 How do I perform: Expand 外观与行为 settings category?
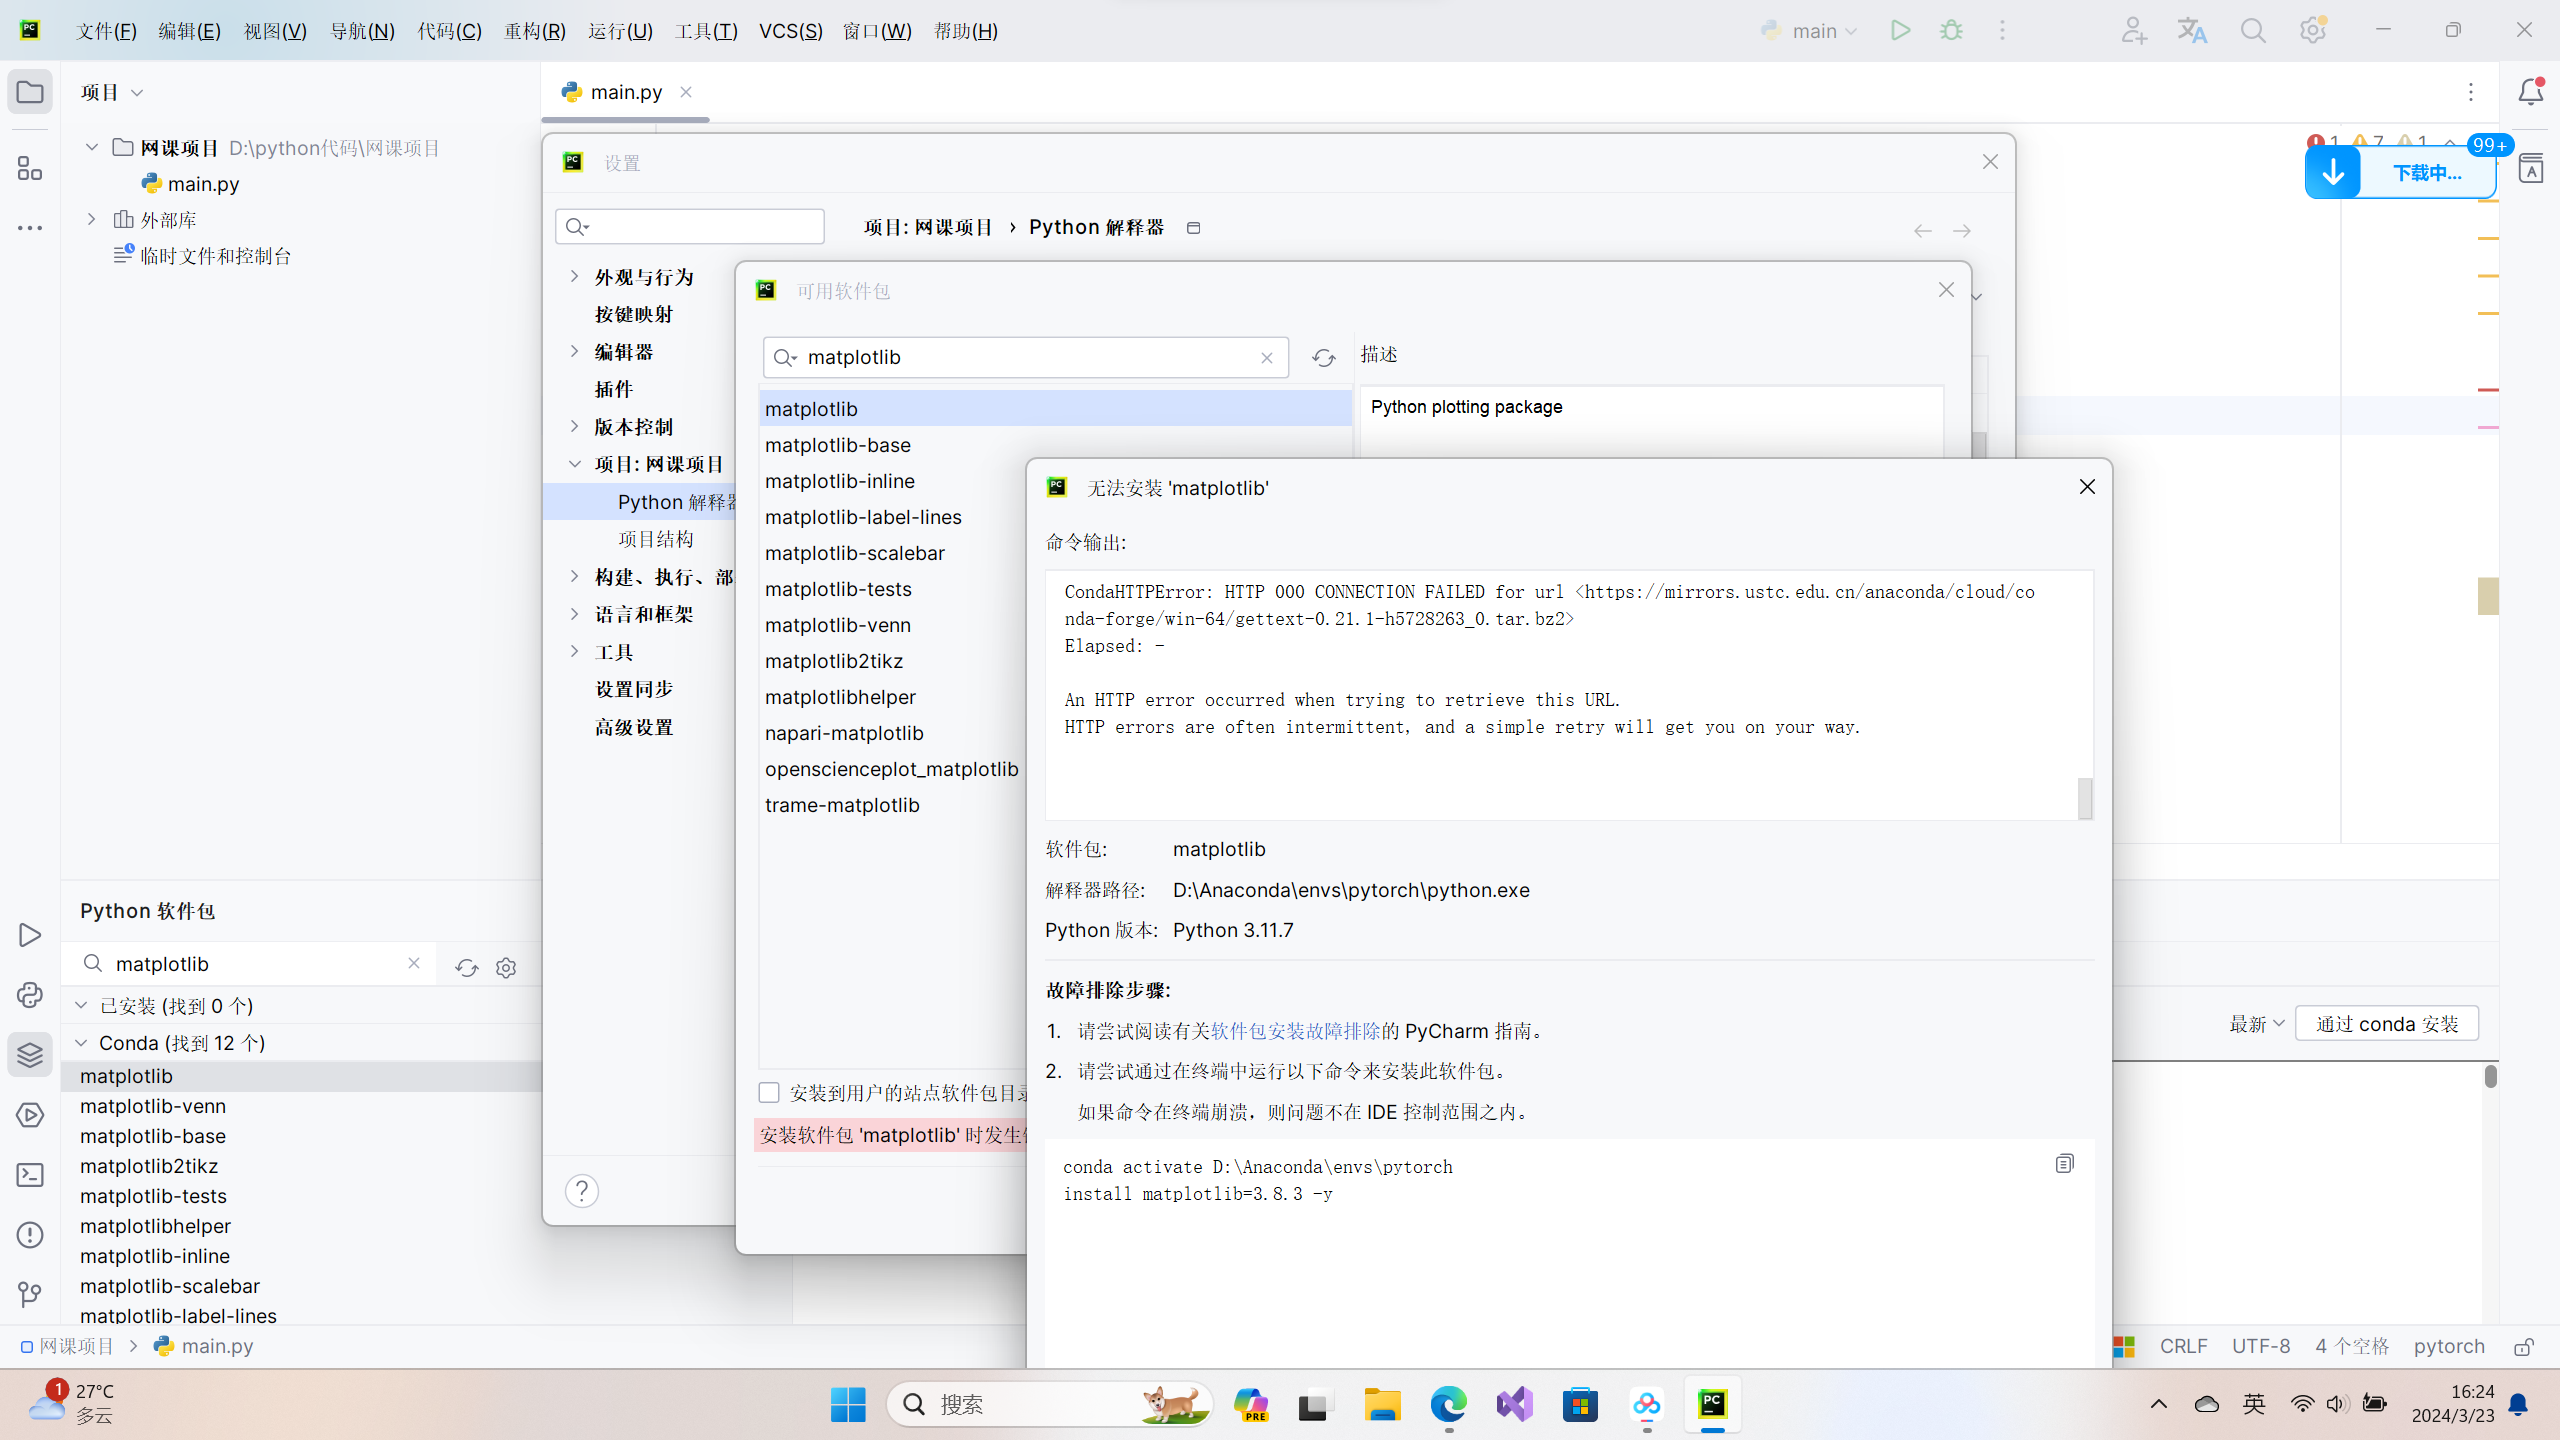574,276
